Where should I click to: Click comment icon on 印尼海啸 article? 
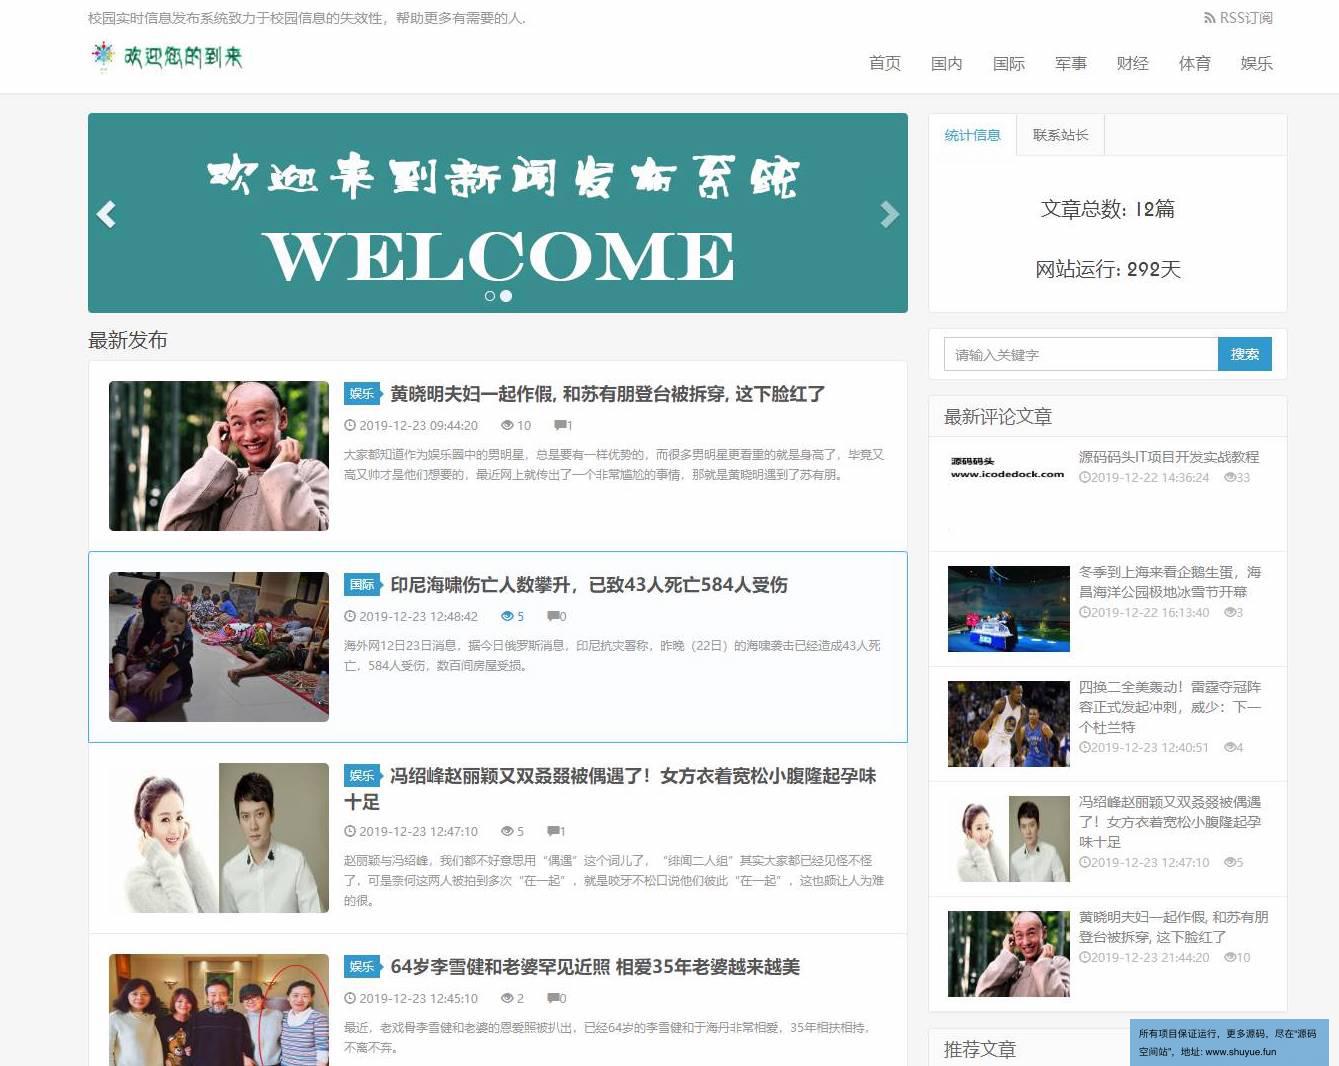pos(553,616)
